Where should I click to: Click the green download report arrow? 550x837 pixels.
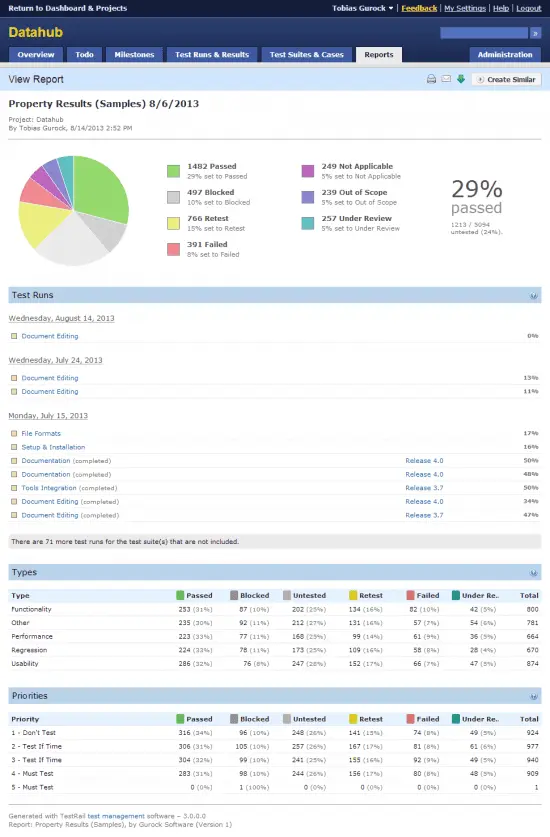[x=461, y=79]
